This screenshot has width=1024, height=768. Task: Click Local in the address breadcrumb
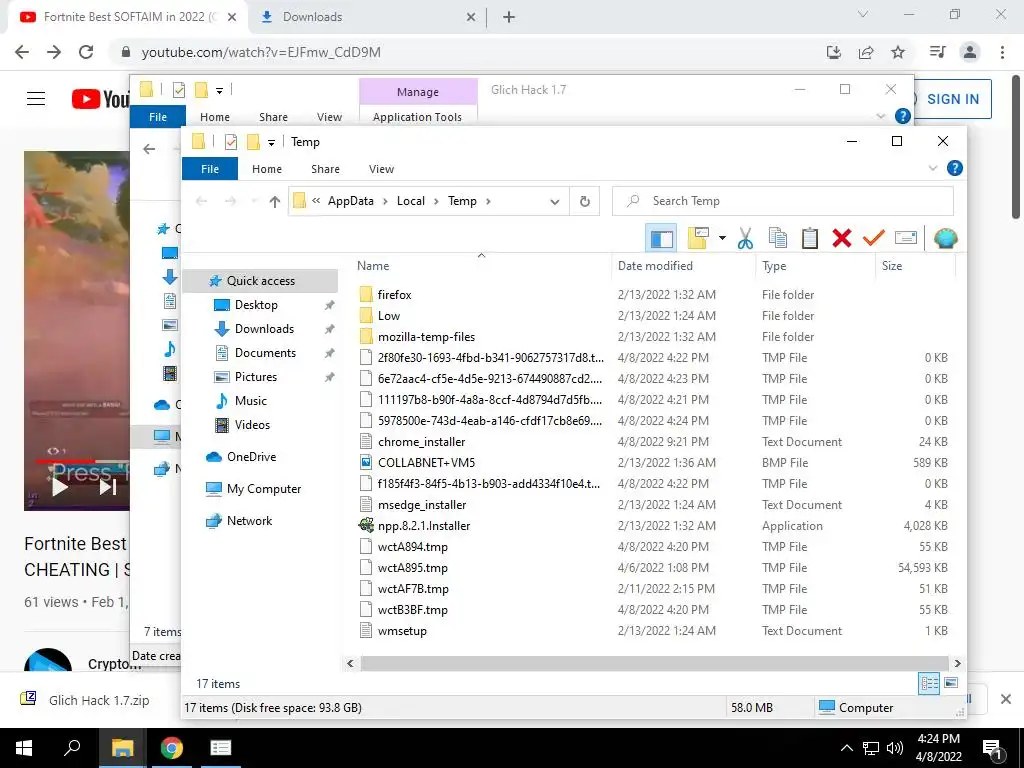pos(411,201)
